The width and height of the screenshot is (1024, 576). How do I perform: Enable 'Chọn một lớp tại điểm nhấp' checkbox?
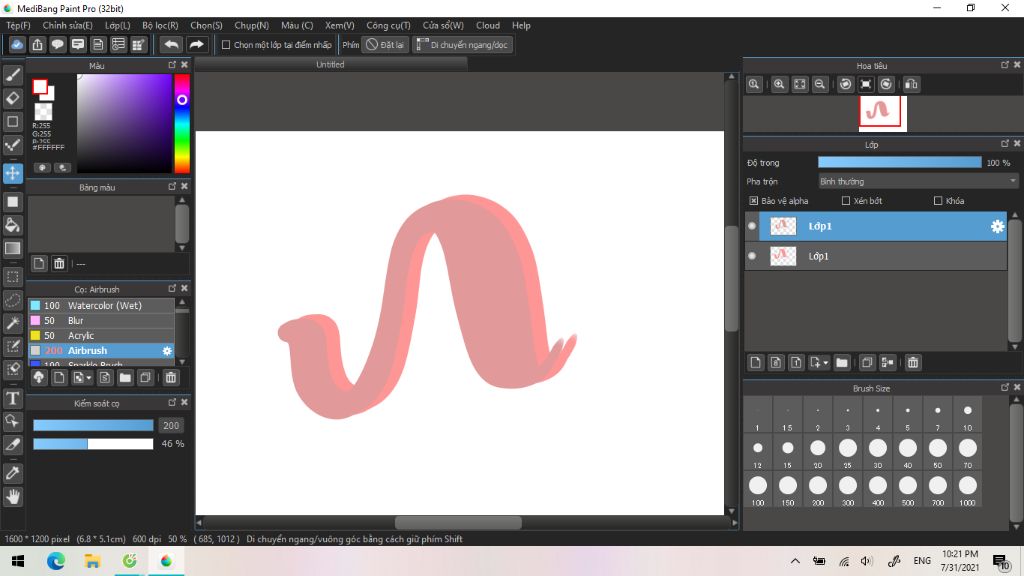tap(226, 45)
